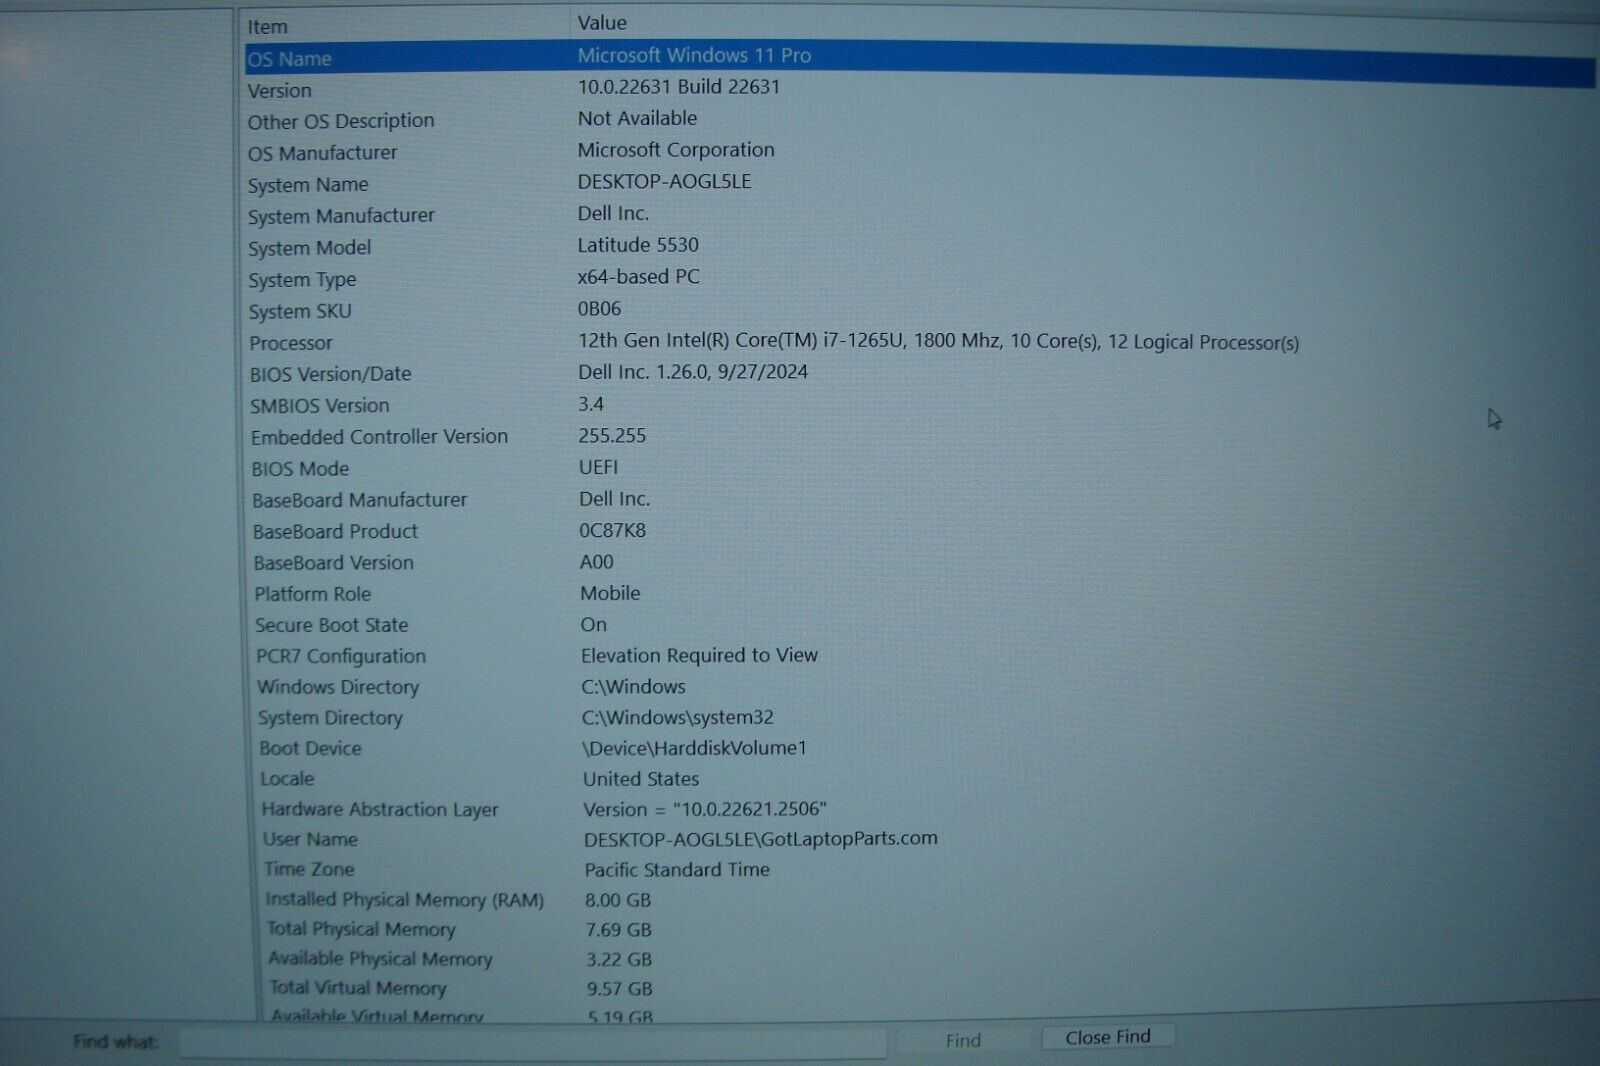
Task: Select the BaseBoard Manufacturer row
Action: (x=919, y=499)
